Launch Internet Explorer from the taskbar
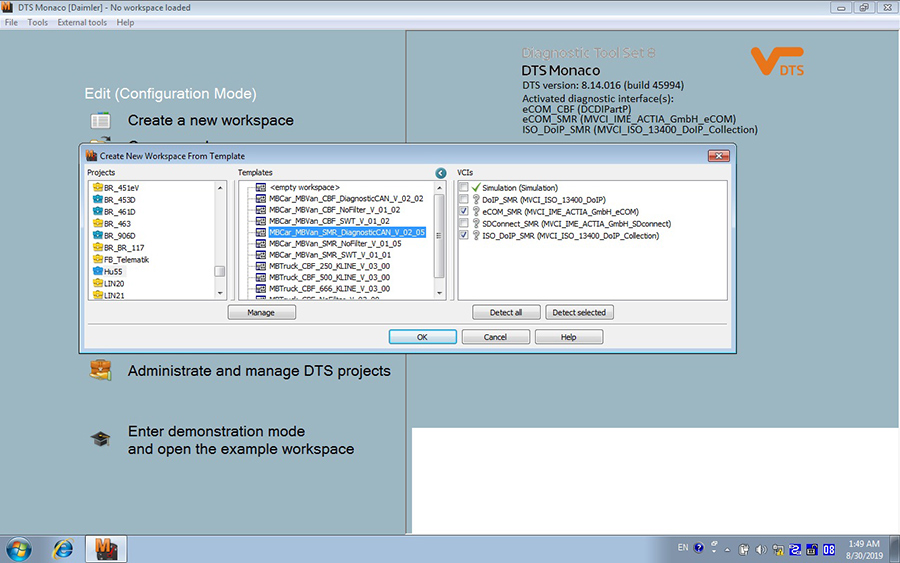This screenshot has height=563, width=900. pyautogui.click(x=63, y=549)
